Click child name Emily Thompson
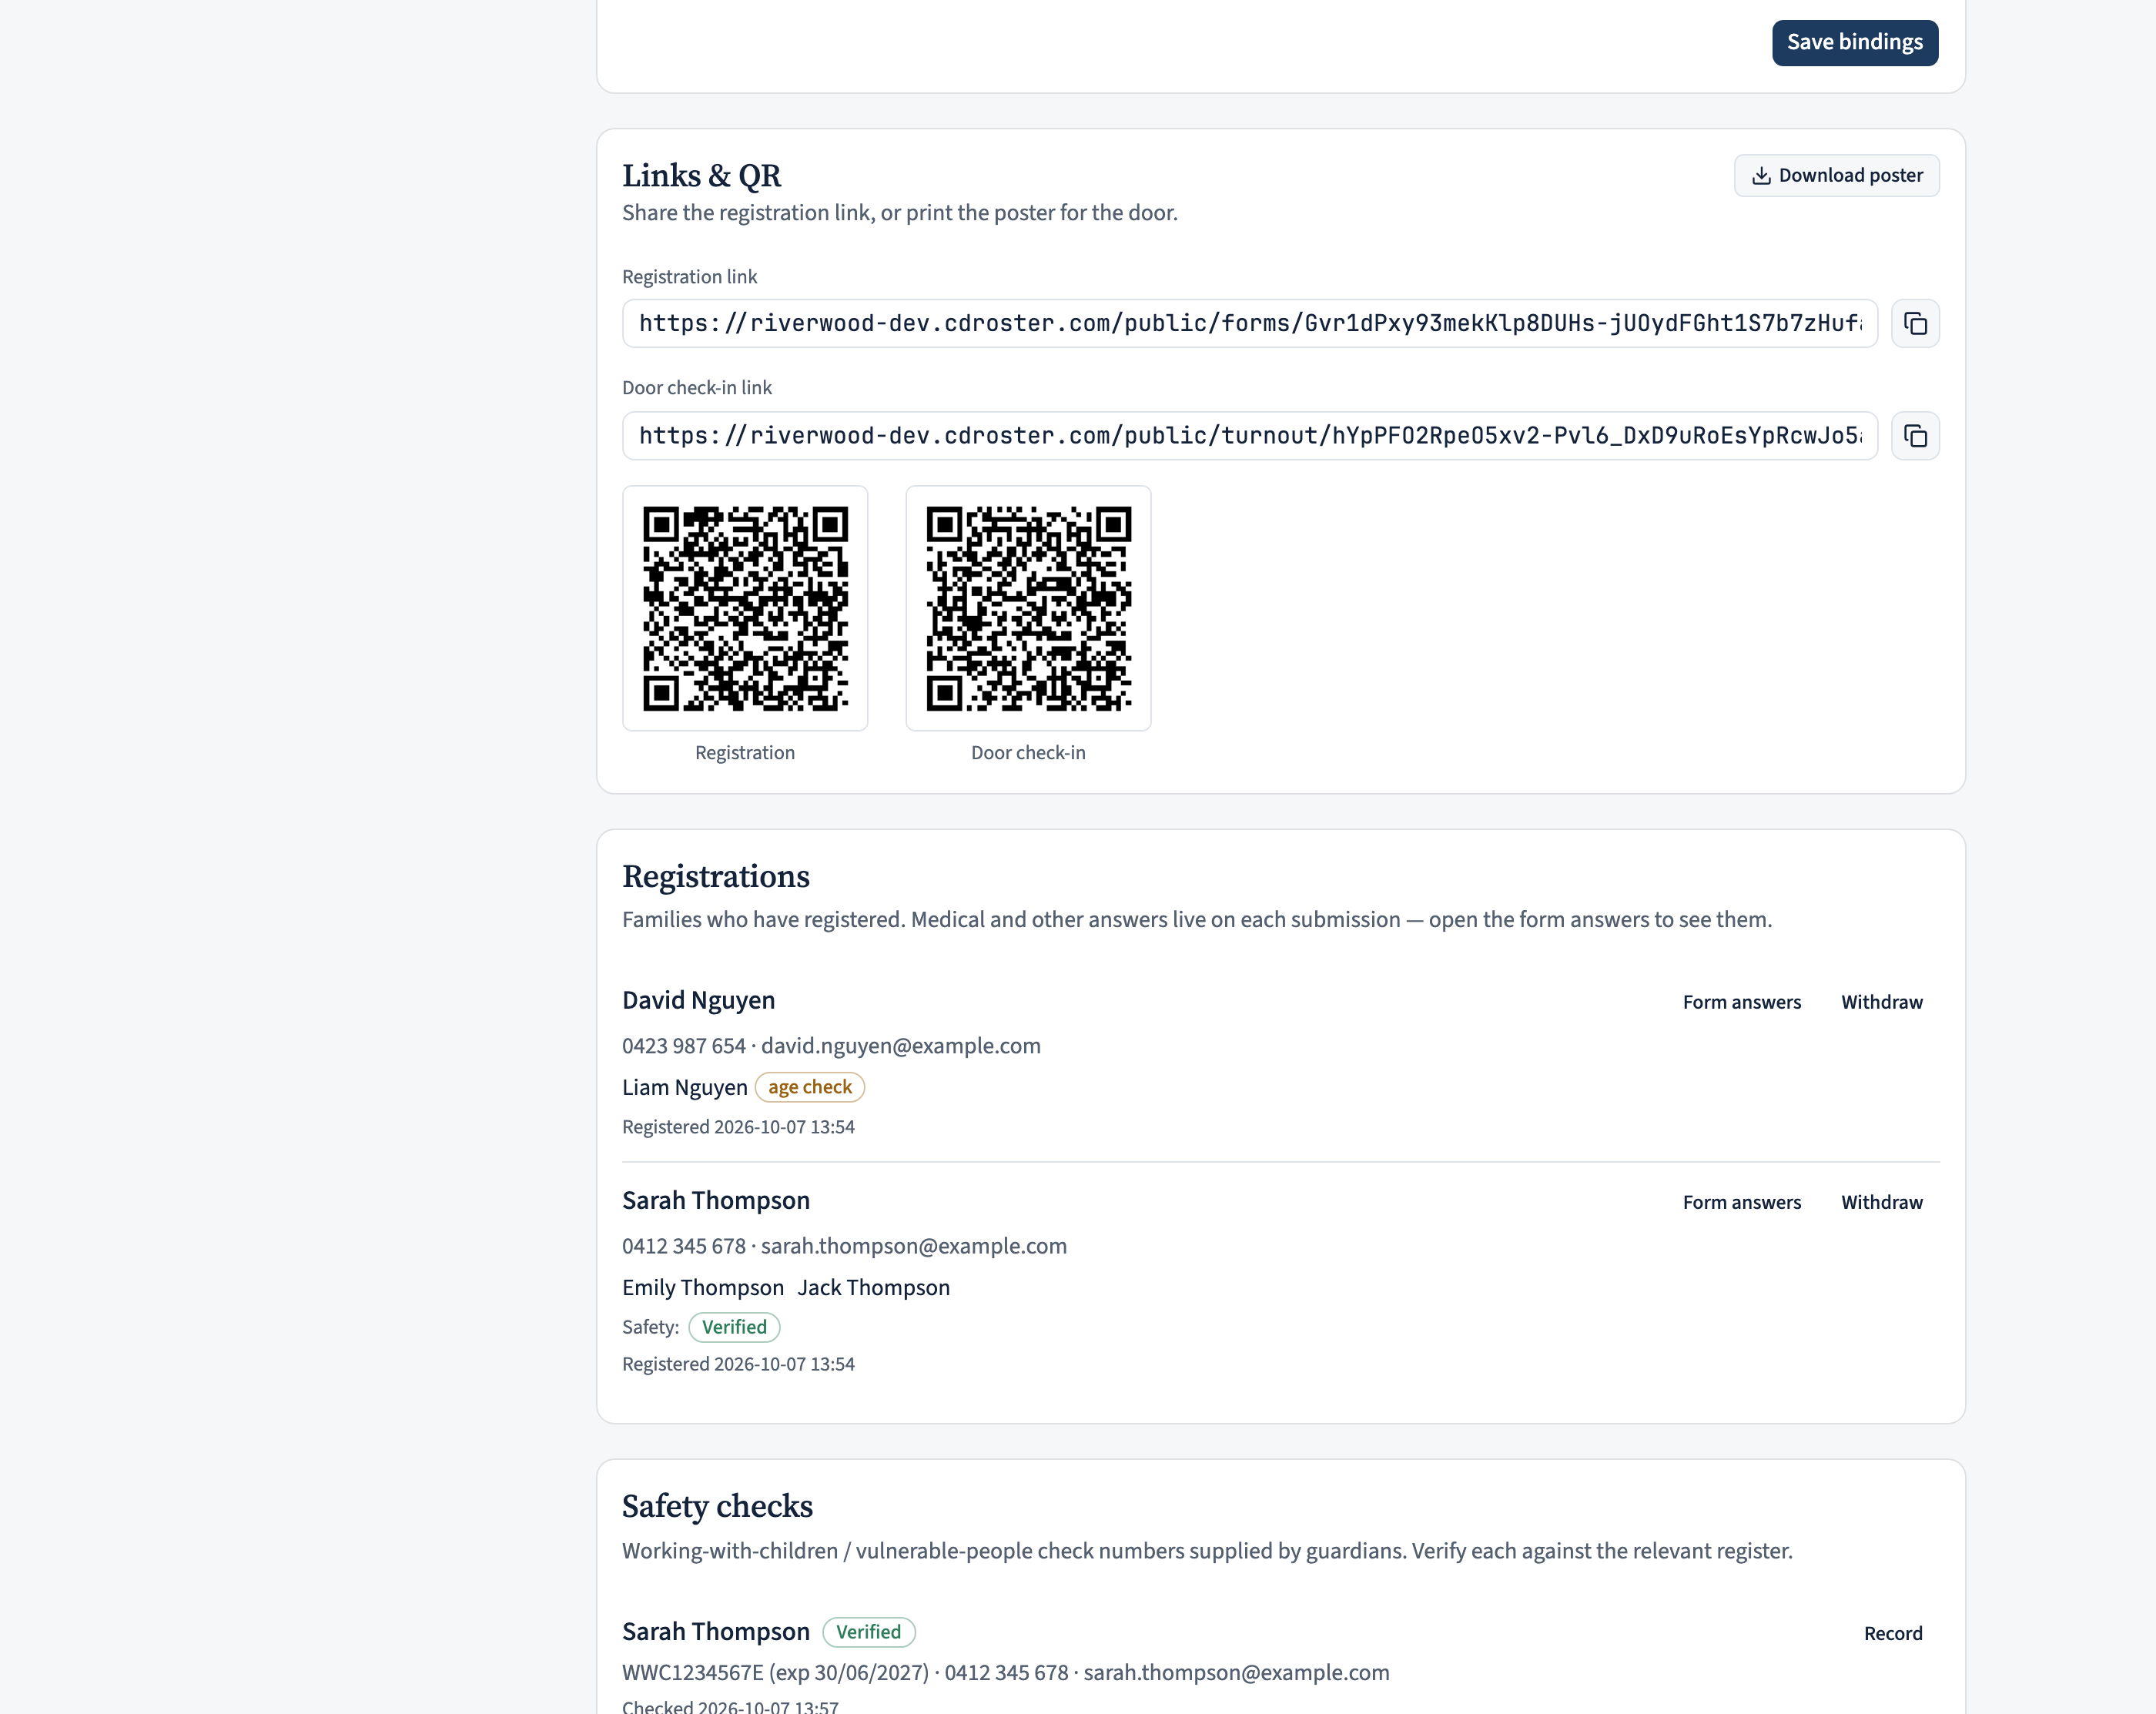The height and width of the screenshot is (1714, 2156). tap(703, 1287)
